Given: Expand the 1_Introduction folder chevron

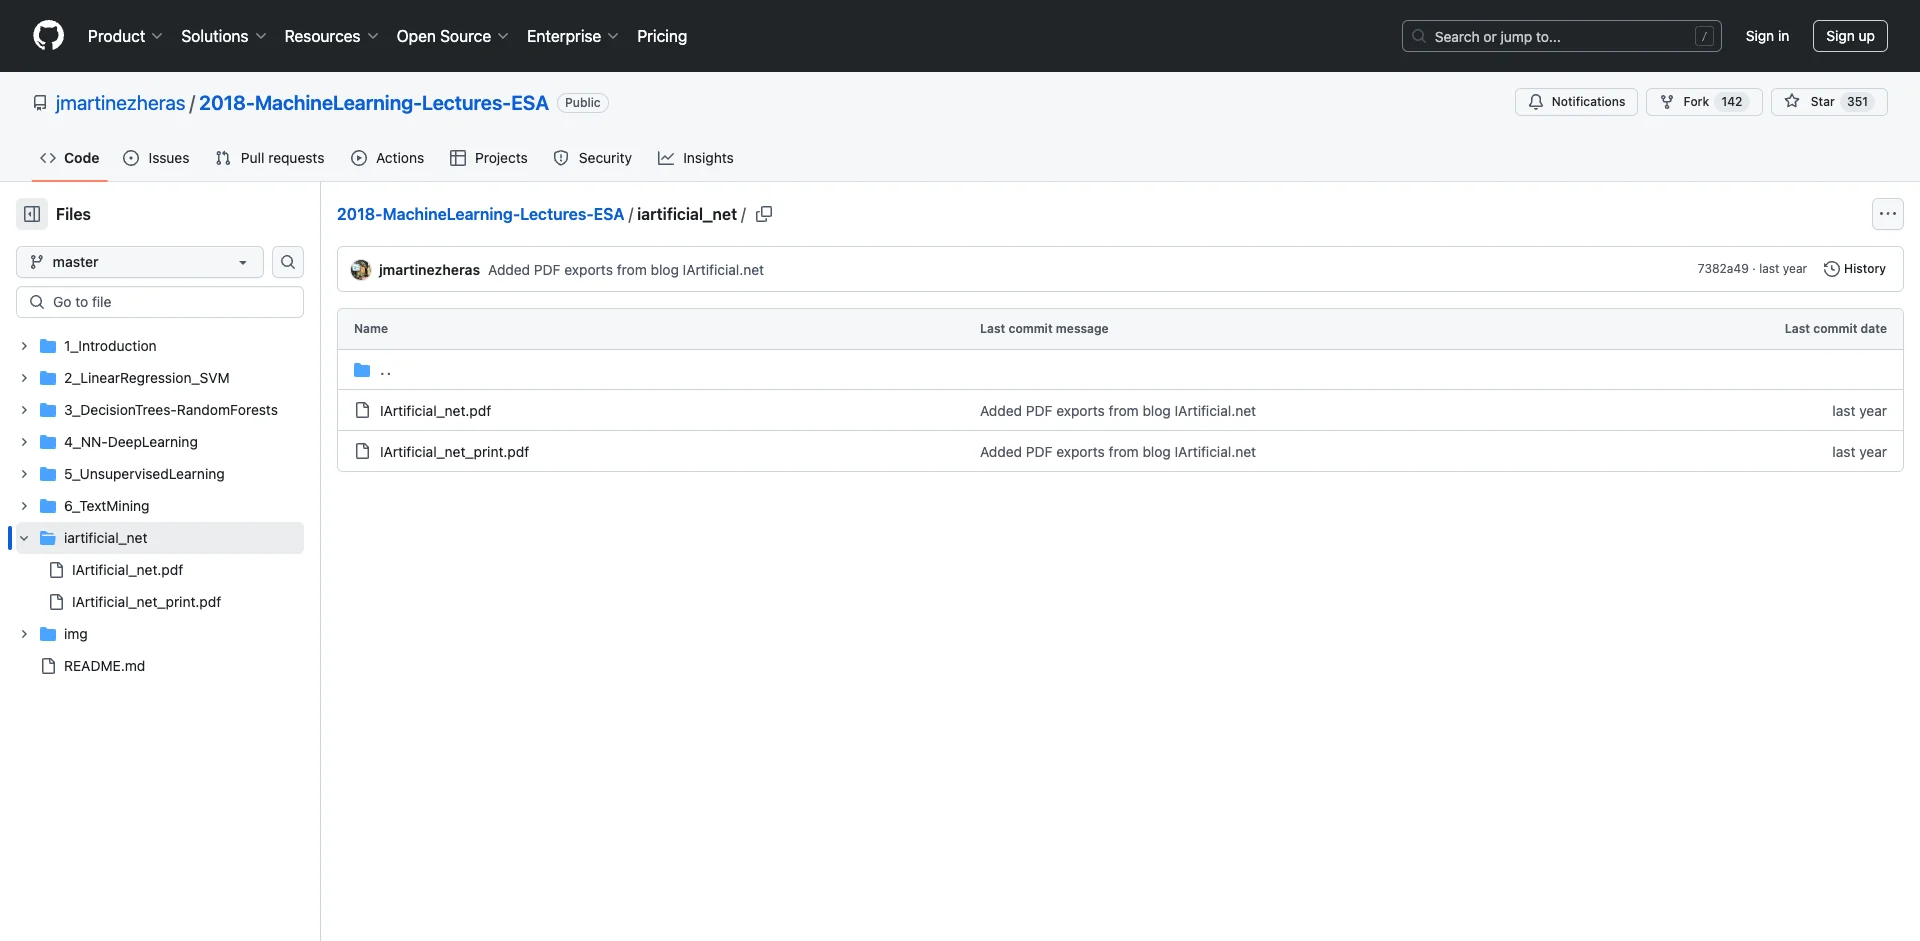Looking at the screenshot, I should [x=24, y=346].
